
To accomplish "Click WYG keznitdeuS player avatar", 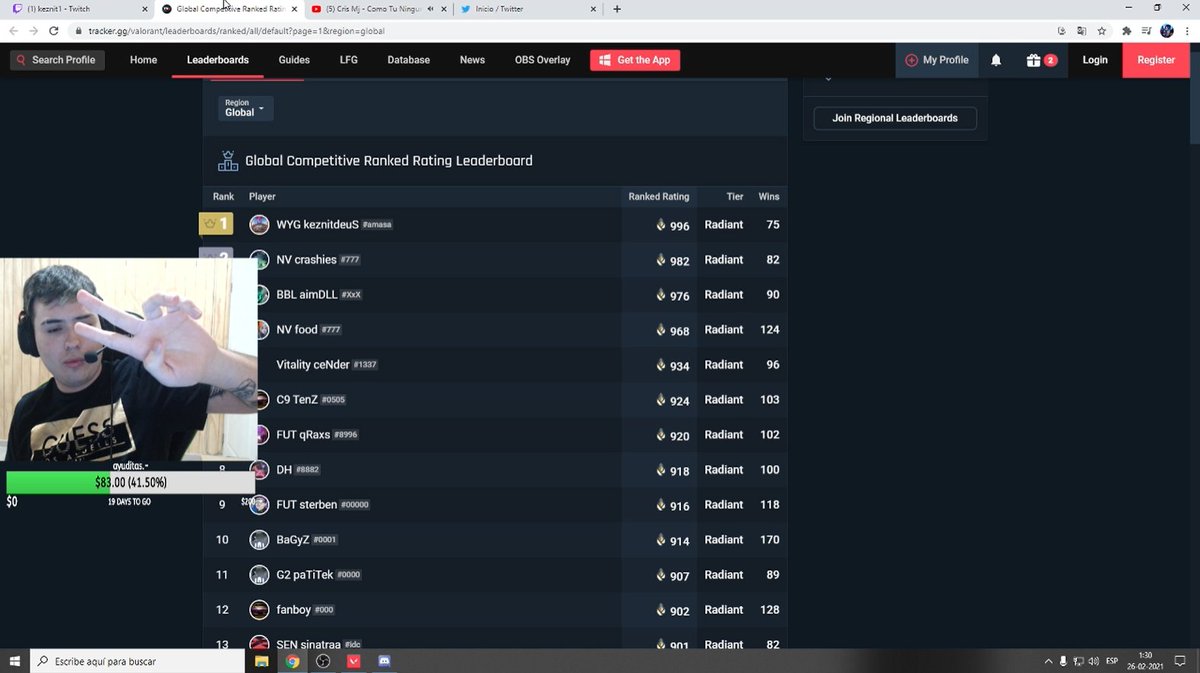I will pyautogui.click(x=259, y=225).
